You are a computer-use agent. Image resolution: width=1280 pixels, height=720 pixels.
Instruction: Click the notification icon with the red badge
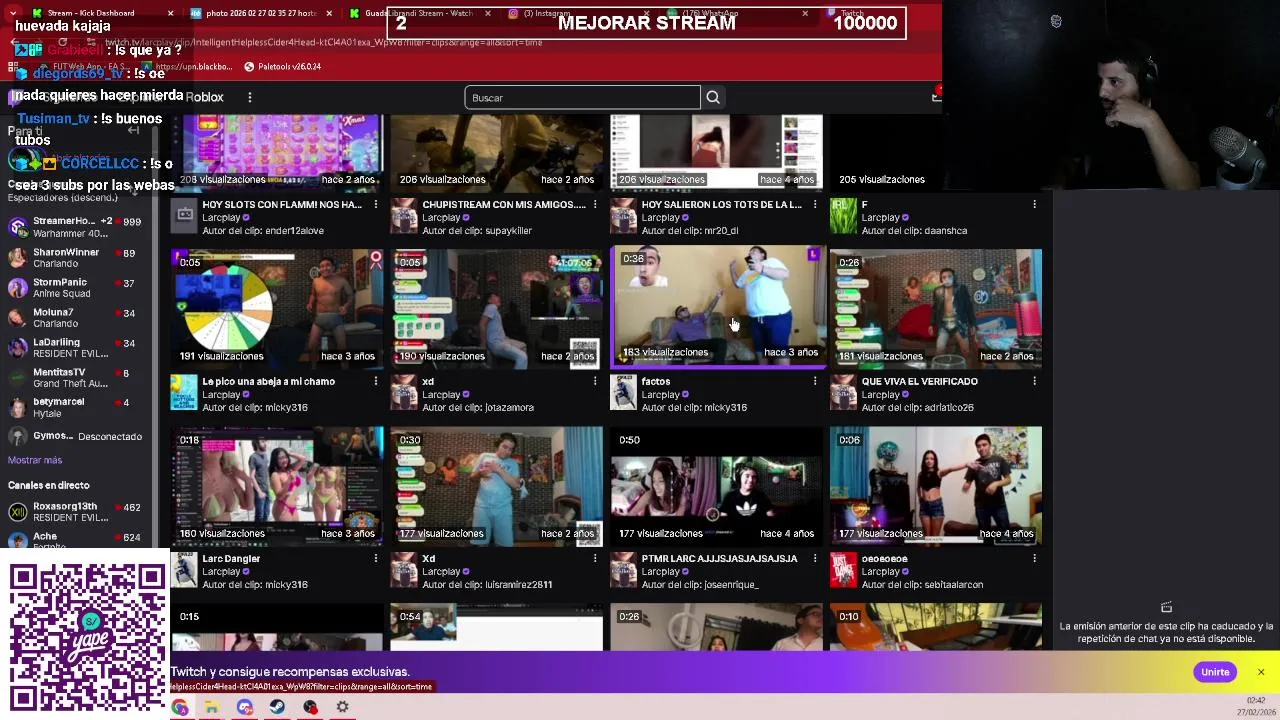pos(936,96)
